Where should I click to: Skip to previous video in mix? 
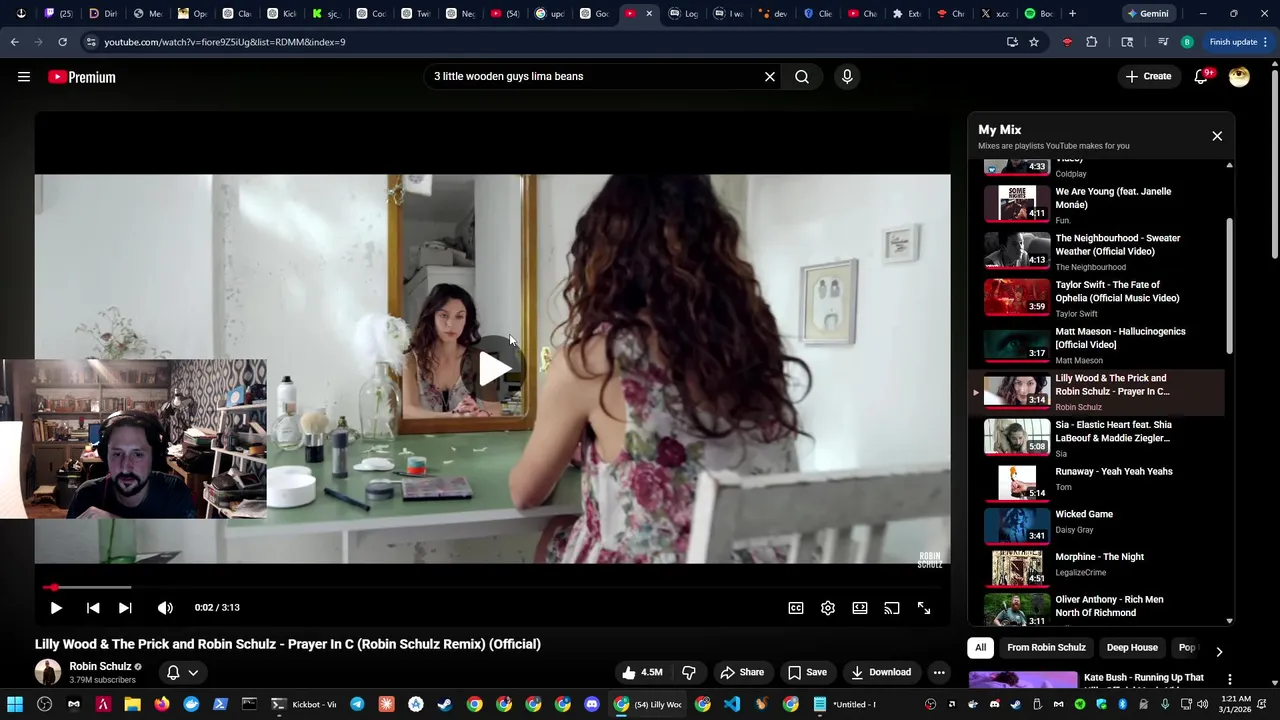click(93, 608)
